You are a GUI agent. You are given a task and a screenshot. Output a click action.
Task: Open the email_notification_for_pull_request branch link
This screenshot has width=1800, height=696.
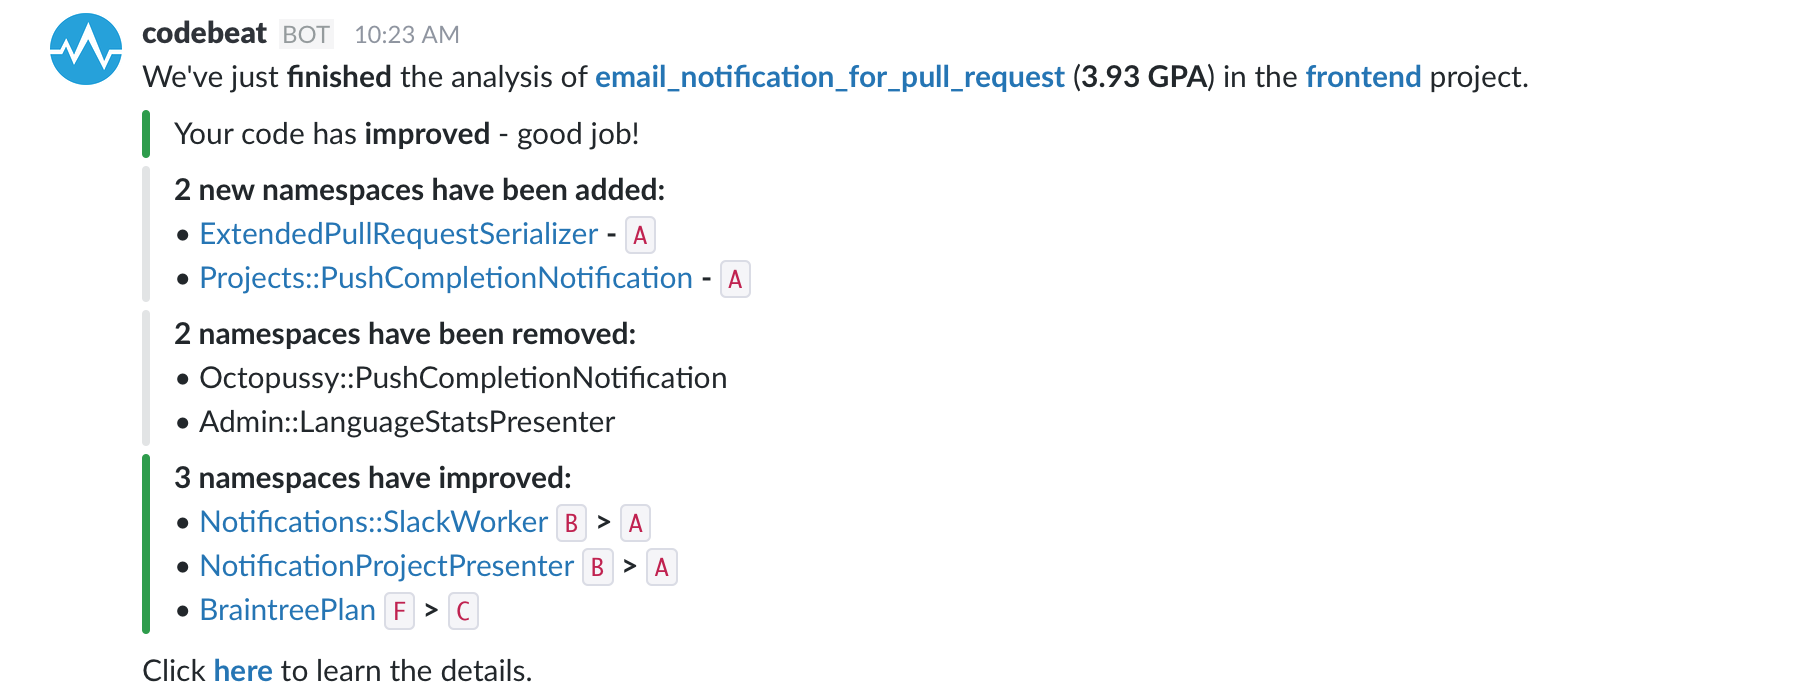(x=829, y=77)
